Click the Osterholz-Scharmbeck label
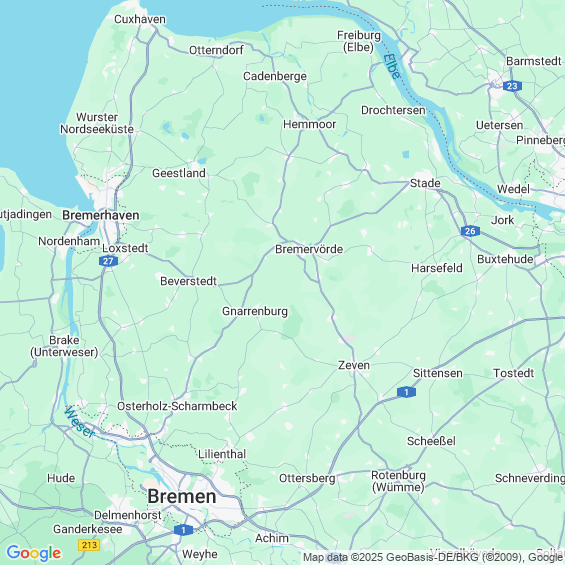The height and width of the screenshot is (565, 565). point(177,406)
